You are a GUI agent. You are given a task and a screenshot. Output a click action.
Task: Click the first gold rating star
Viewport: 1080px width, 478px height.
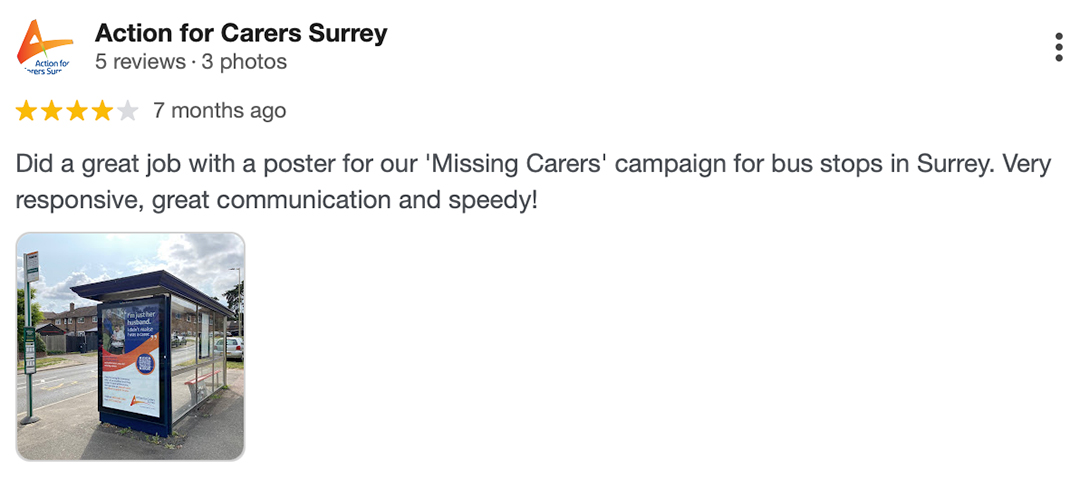[26, 111]
